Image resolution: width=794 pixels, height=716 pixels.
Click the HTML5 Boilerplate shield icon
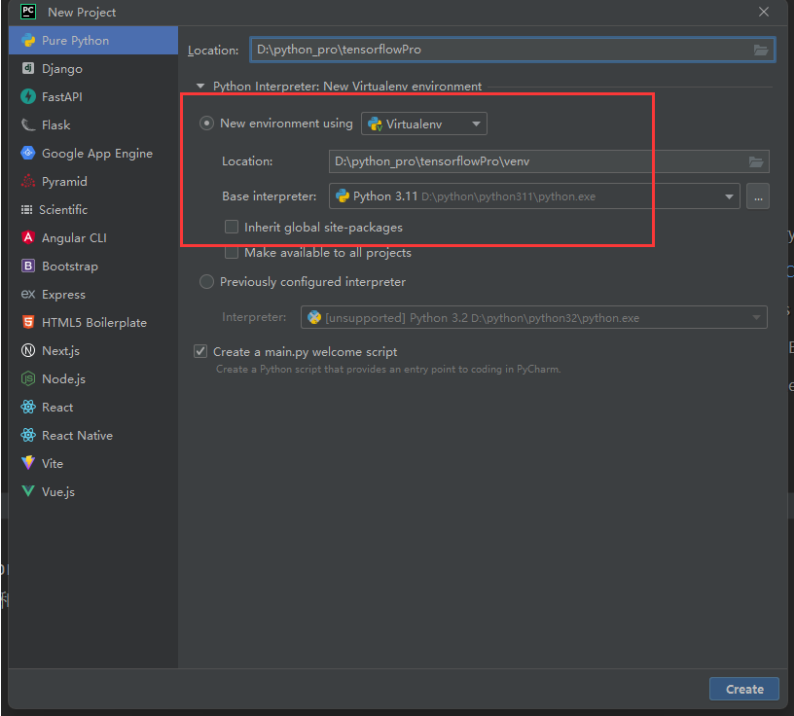tap(28, 322)
